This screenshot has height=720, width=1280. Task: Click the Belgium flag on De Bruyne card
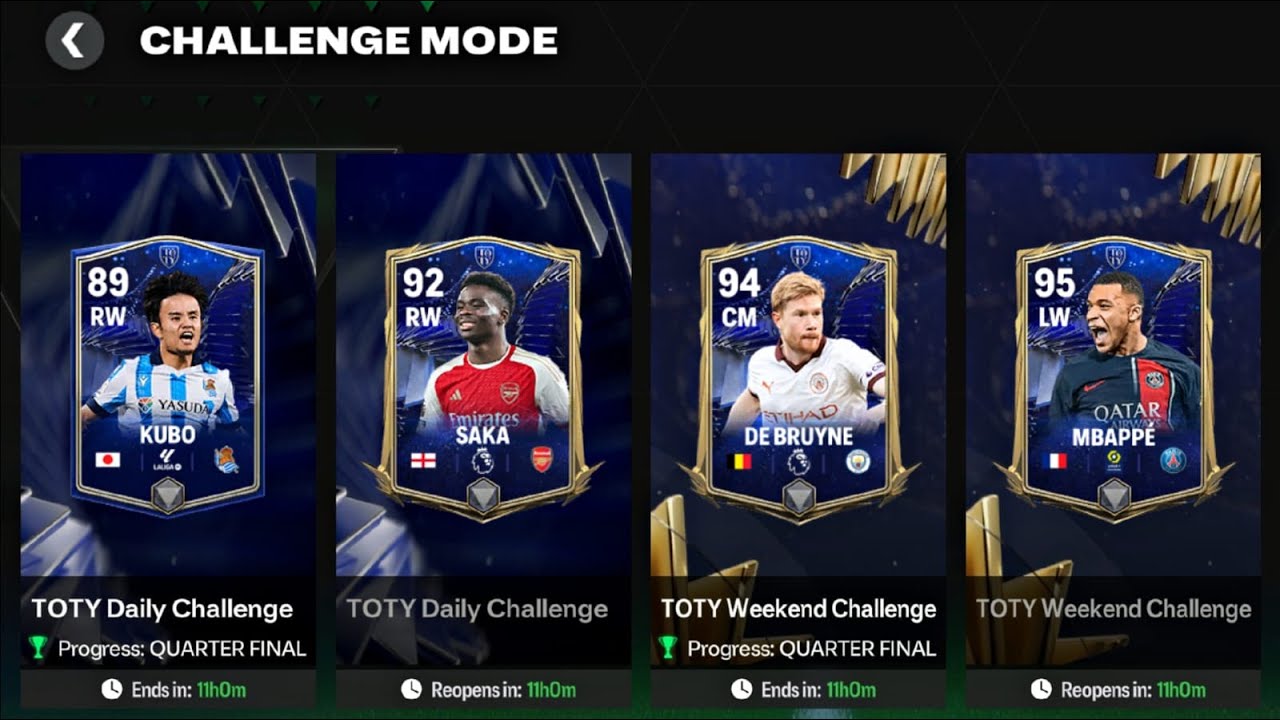point(738,461)
